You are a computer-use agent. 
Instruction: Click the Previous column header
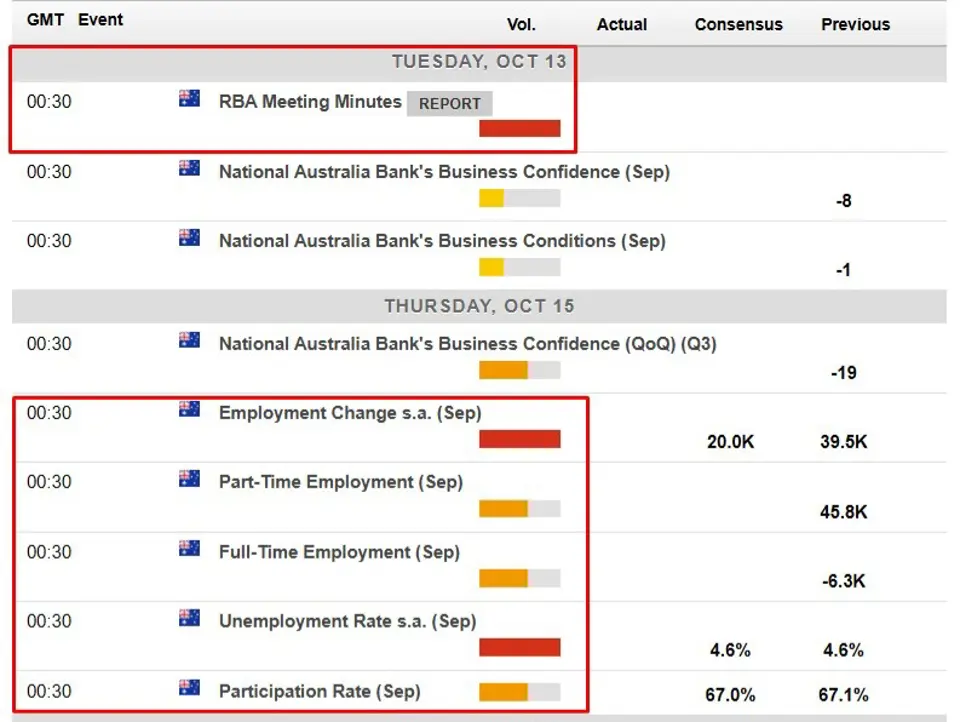[855, 24]
